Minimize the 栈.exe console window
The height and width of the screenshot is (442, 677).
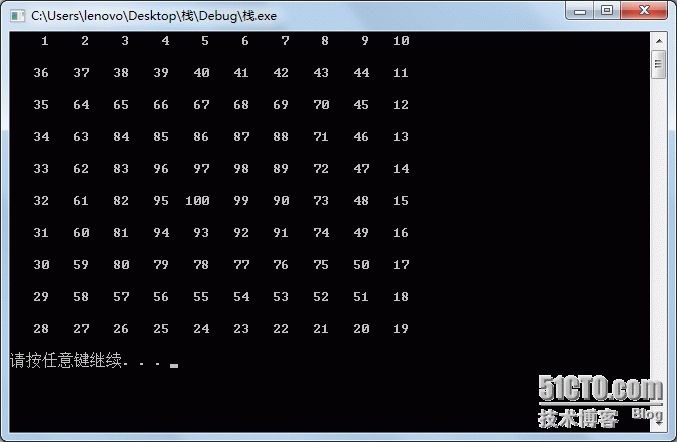coord(580,10)
